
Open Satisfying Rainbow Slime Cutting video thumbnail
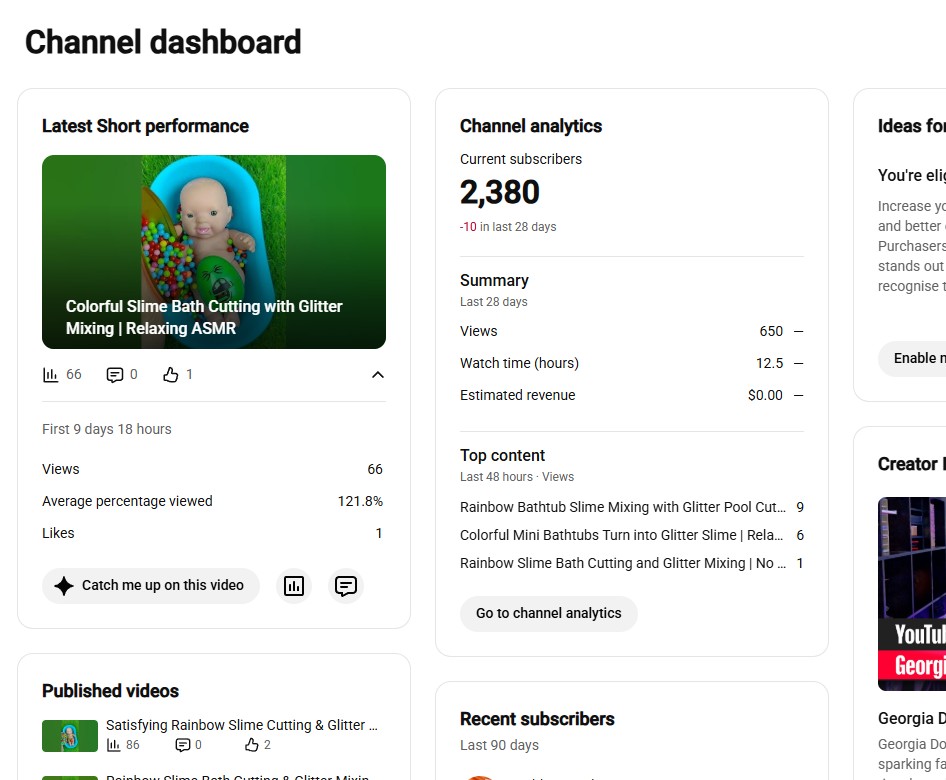(x=70, y=735)
